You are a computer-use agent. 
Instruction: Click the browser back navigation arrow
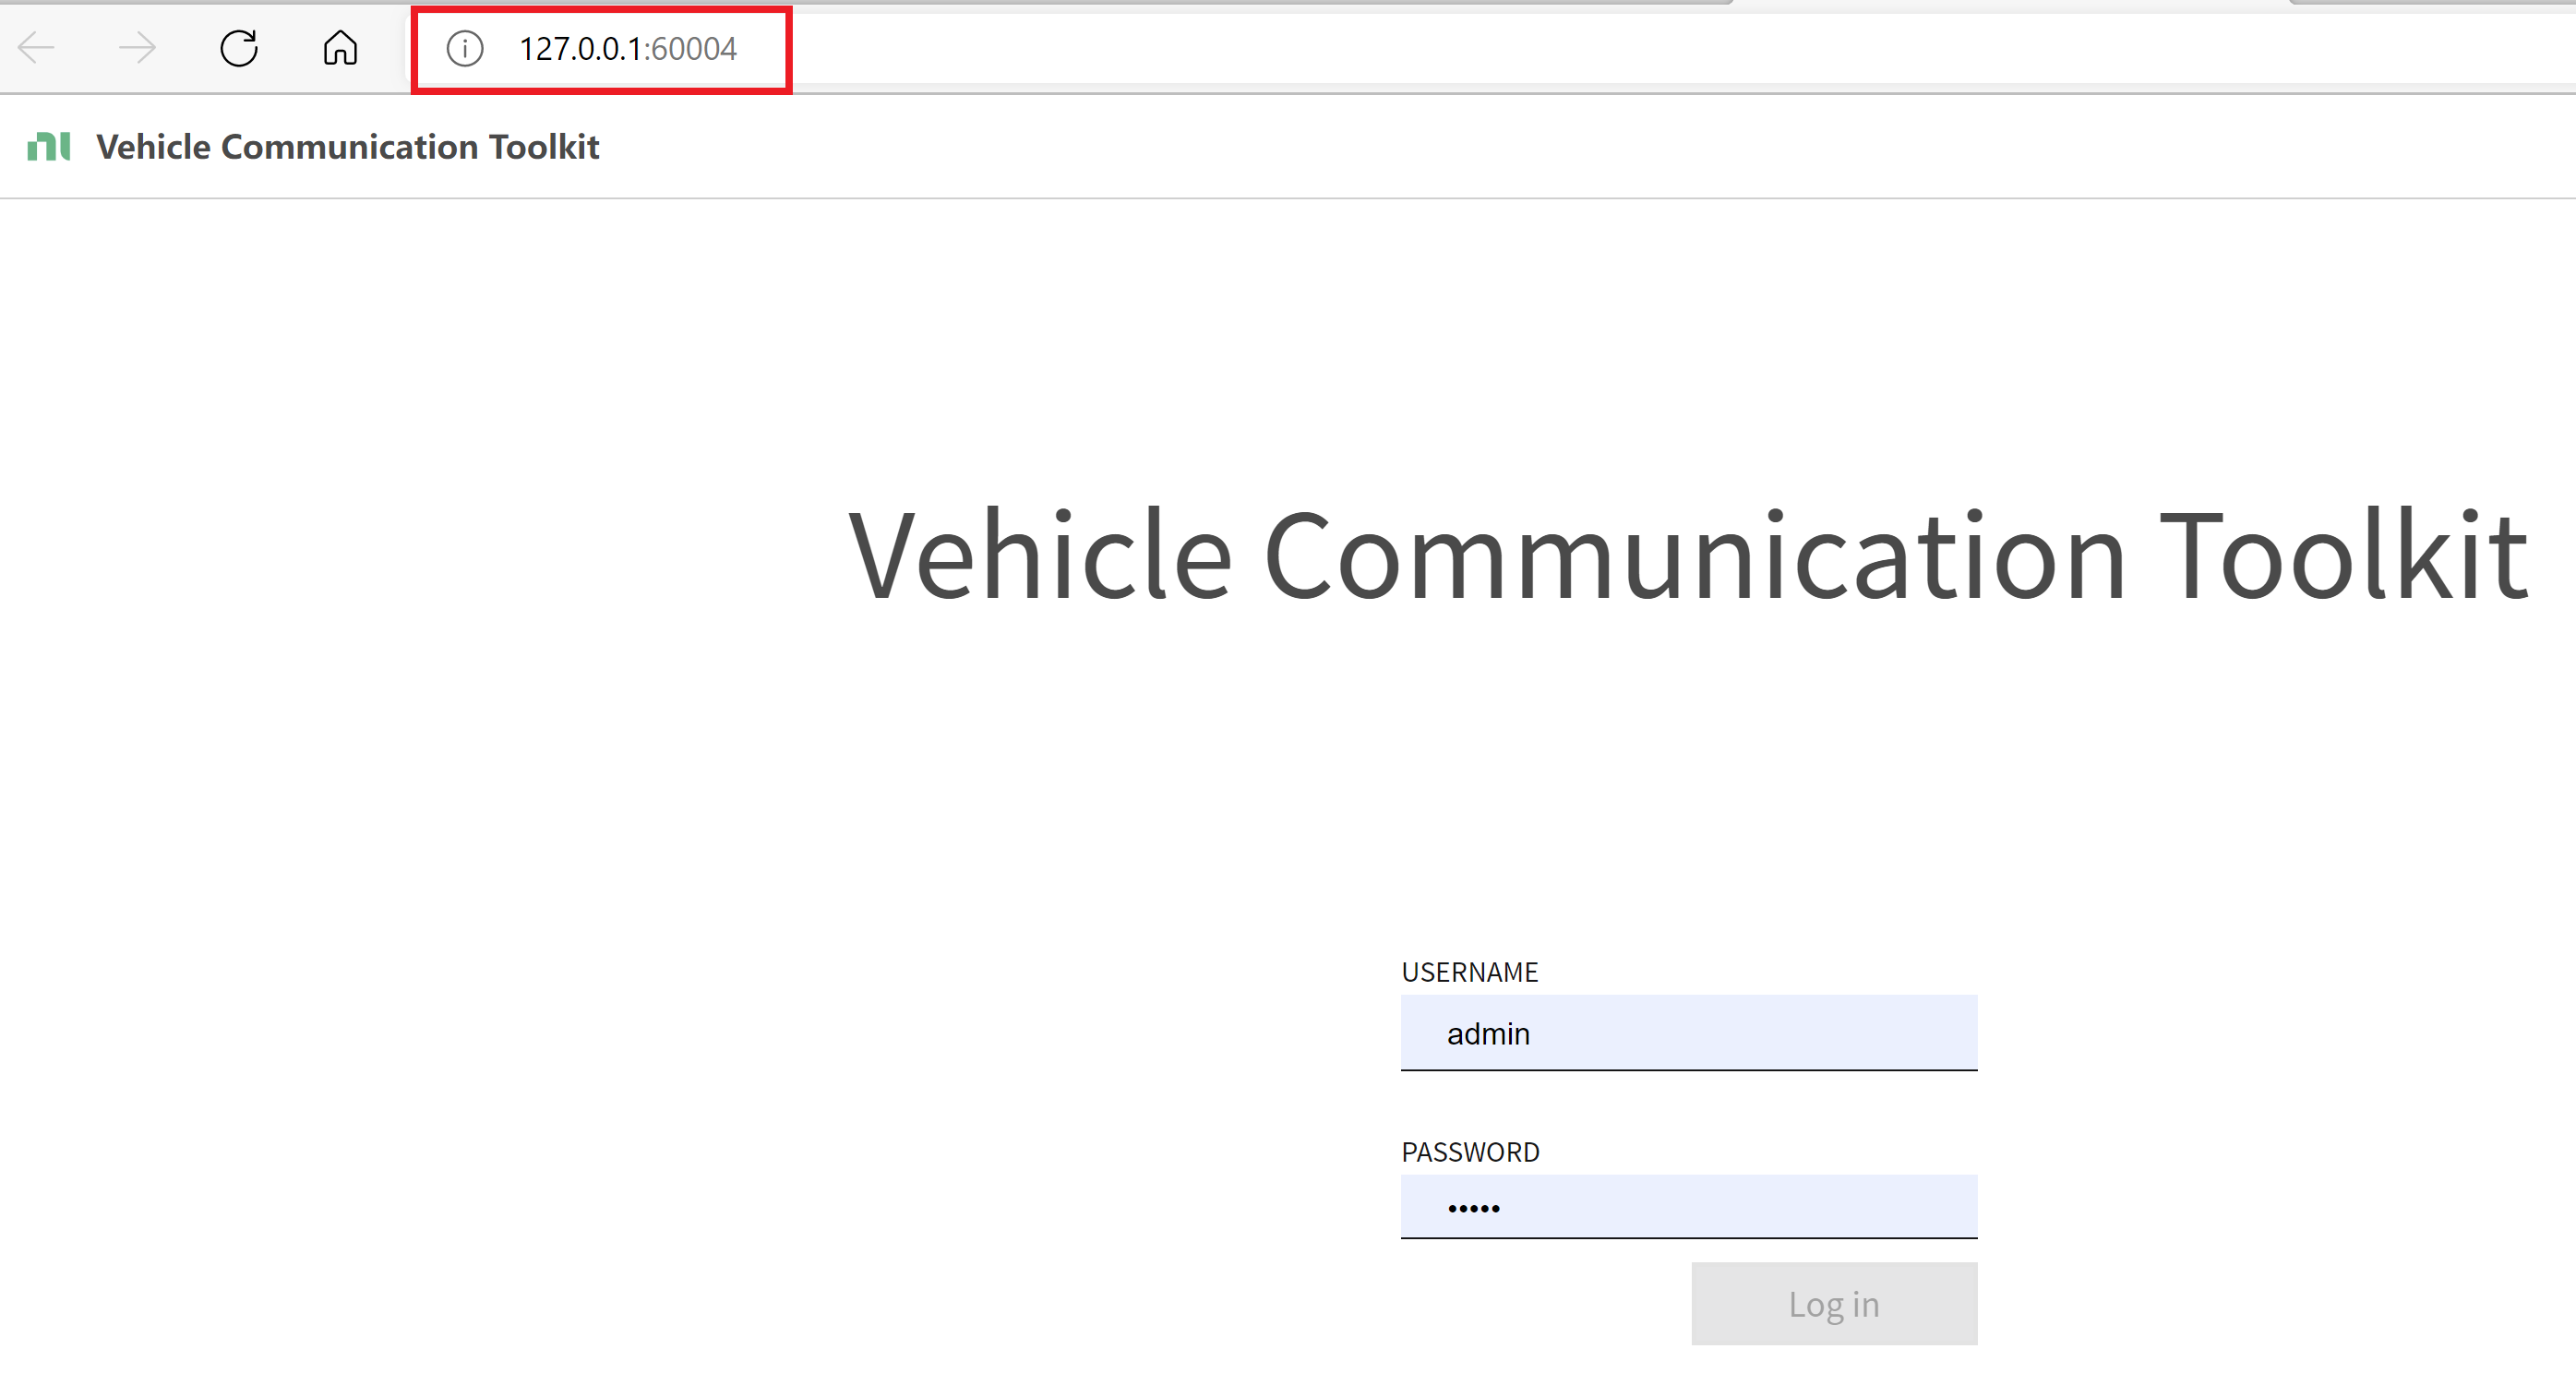click(38, 48)
